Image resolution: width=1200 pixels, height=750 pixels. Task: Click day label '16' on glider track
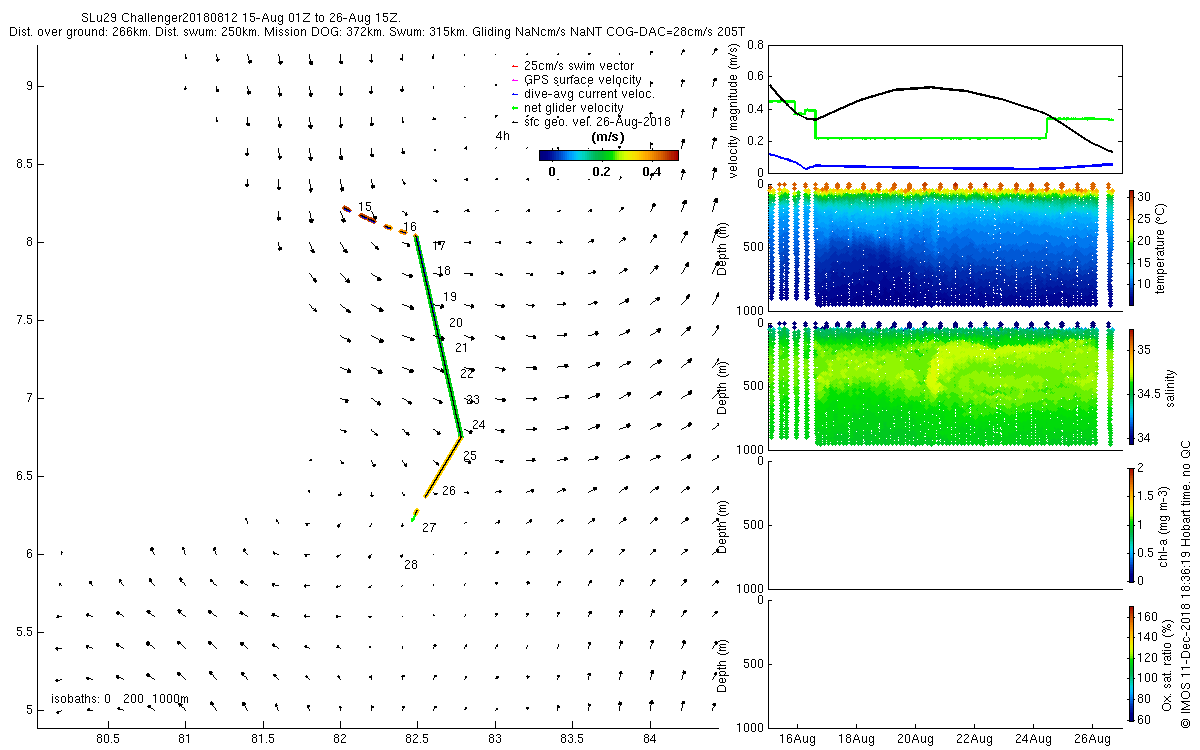click(410, 227)
